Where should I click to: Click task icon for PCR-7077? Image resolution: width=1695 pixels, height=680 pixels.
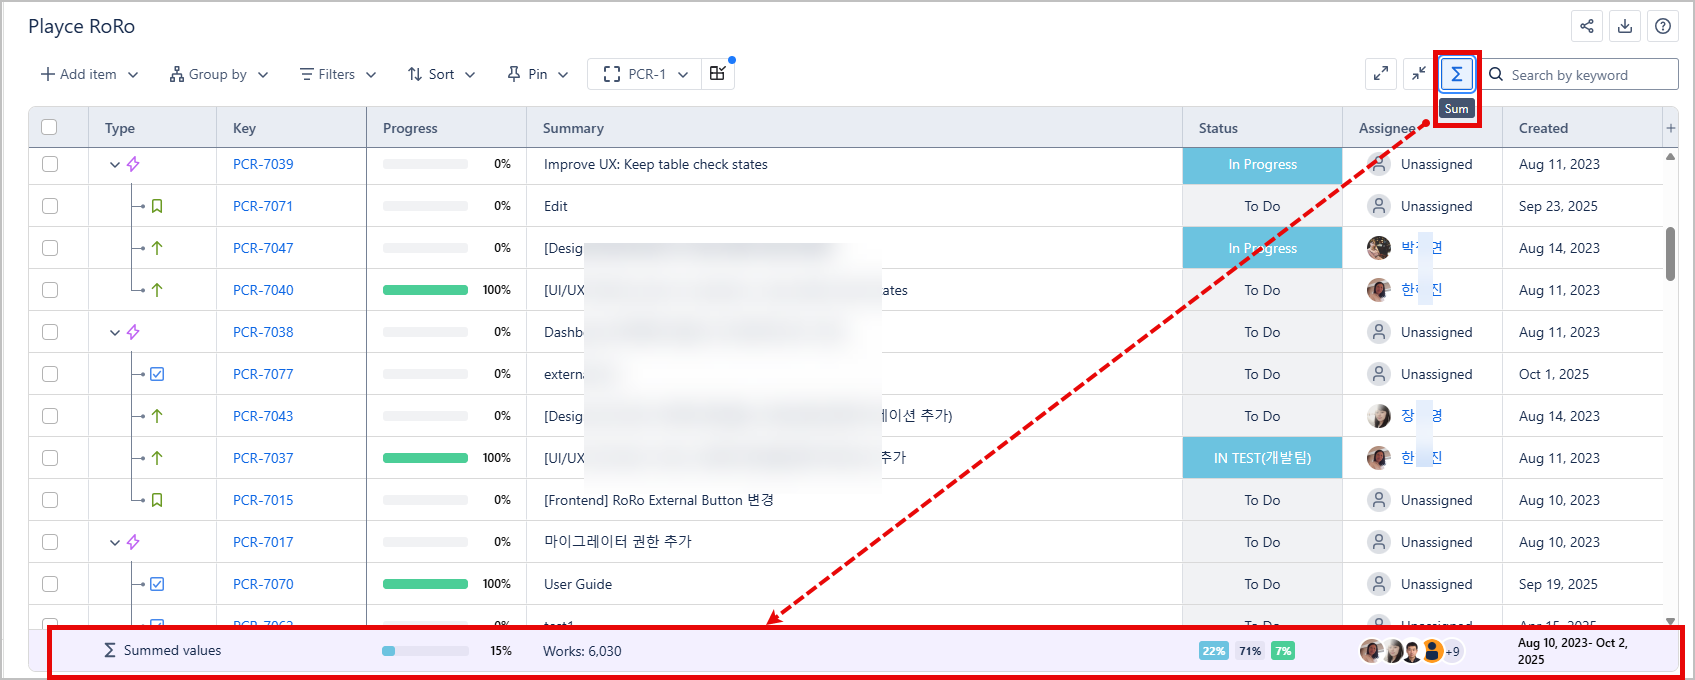click(x=157, y=374)
